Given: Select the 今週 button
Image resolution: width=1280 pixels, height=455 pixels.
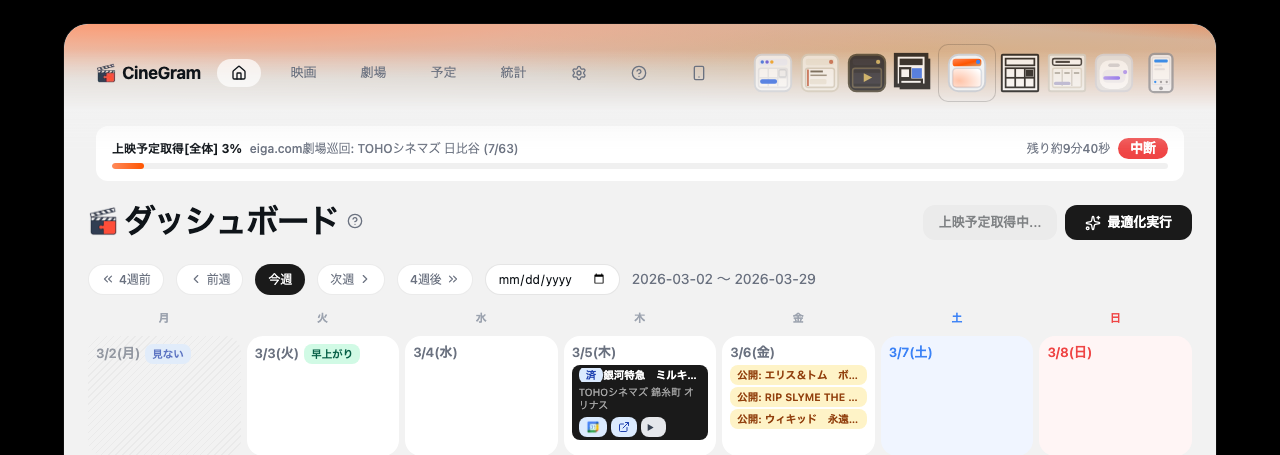Looking at the screenshot, I should click(280, 279).
